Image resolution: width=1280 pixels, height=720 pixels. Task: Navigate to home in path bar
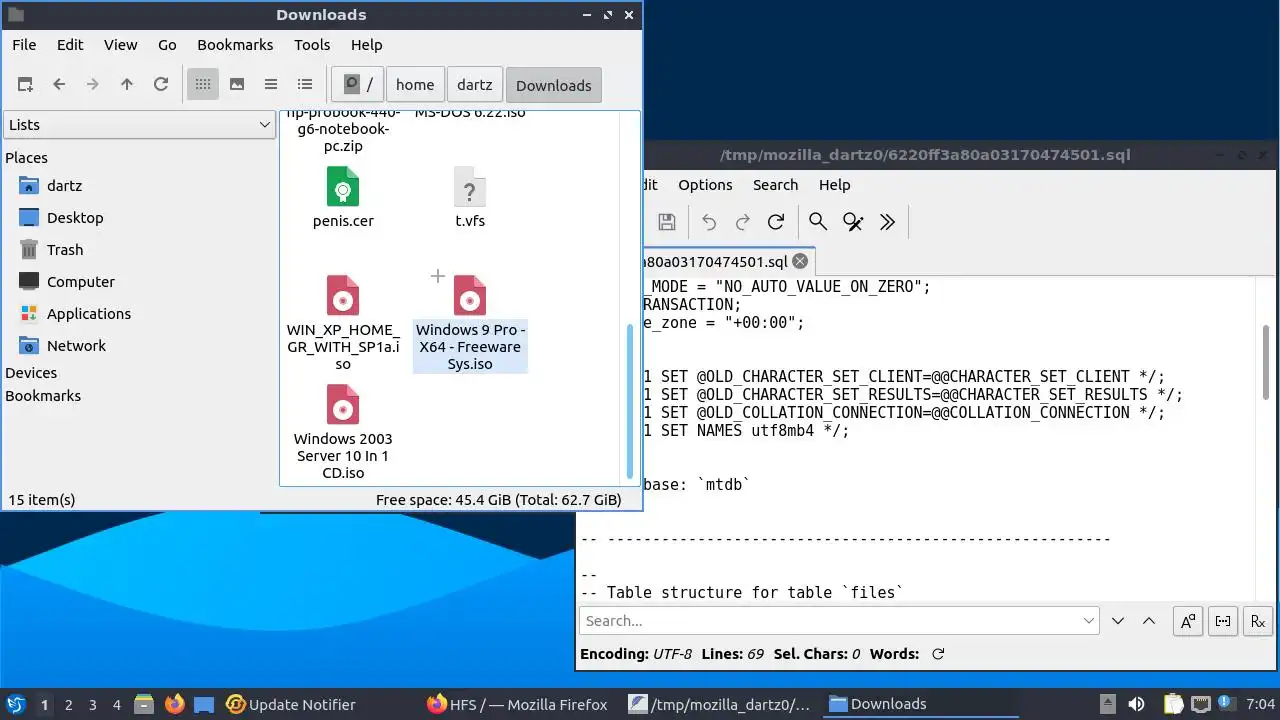click(x=415, y=85)
